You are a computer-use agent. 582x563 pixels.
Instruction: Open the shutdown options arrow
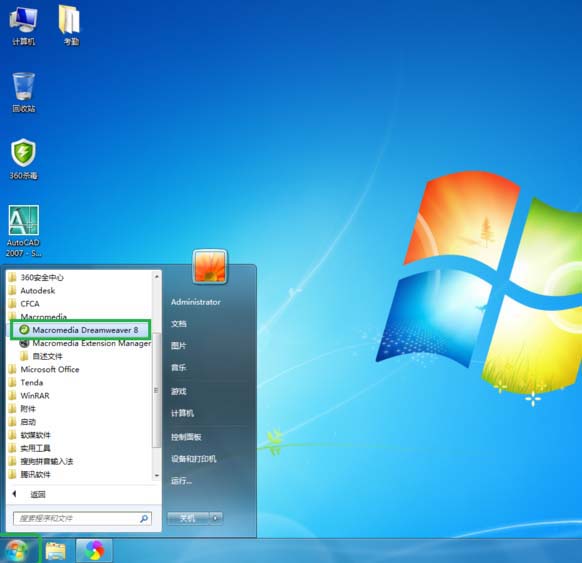point(216,518)
